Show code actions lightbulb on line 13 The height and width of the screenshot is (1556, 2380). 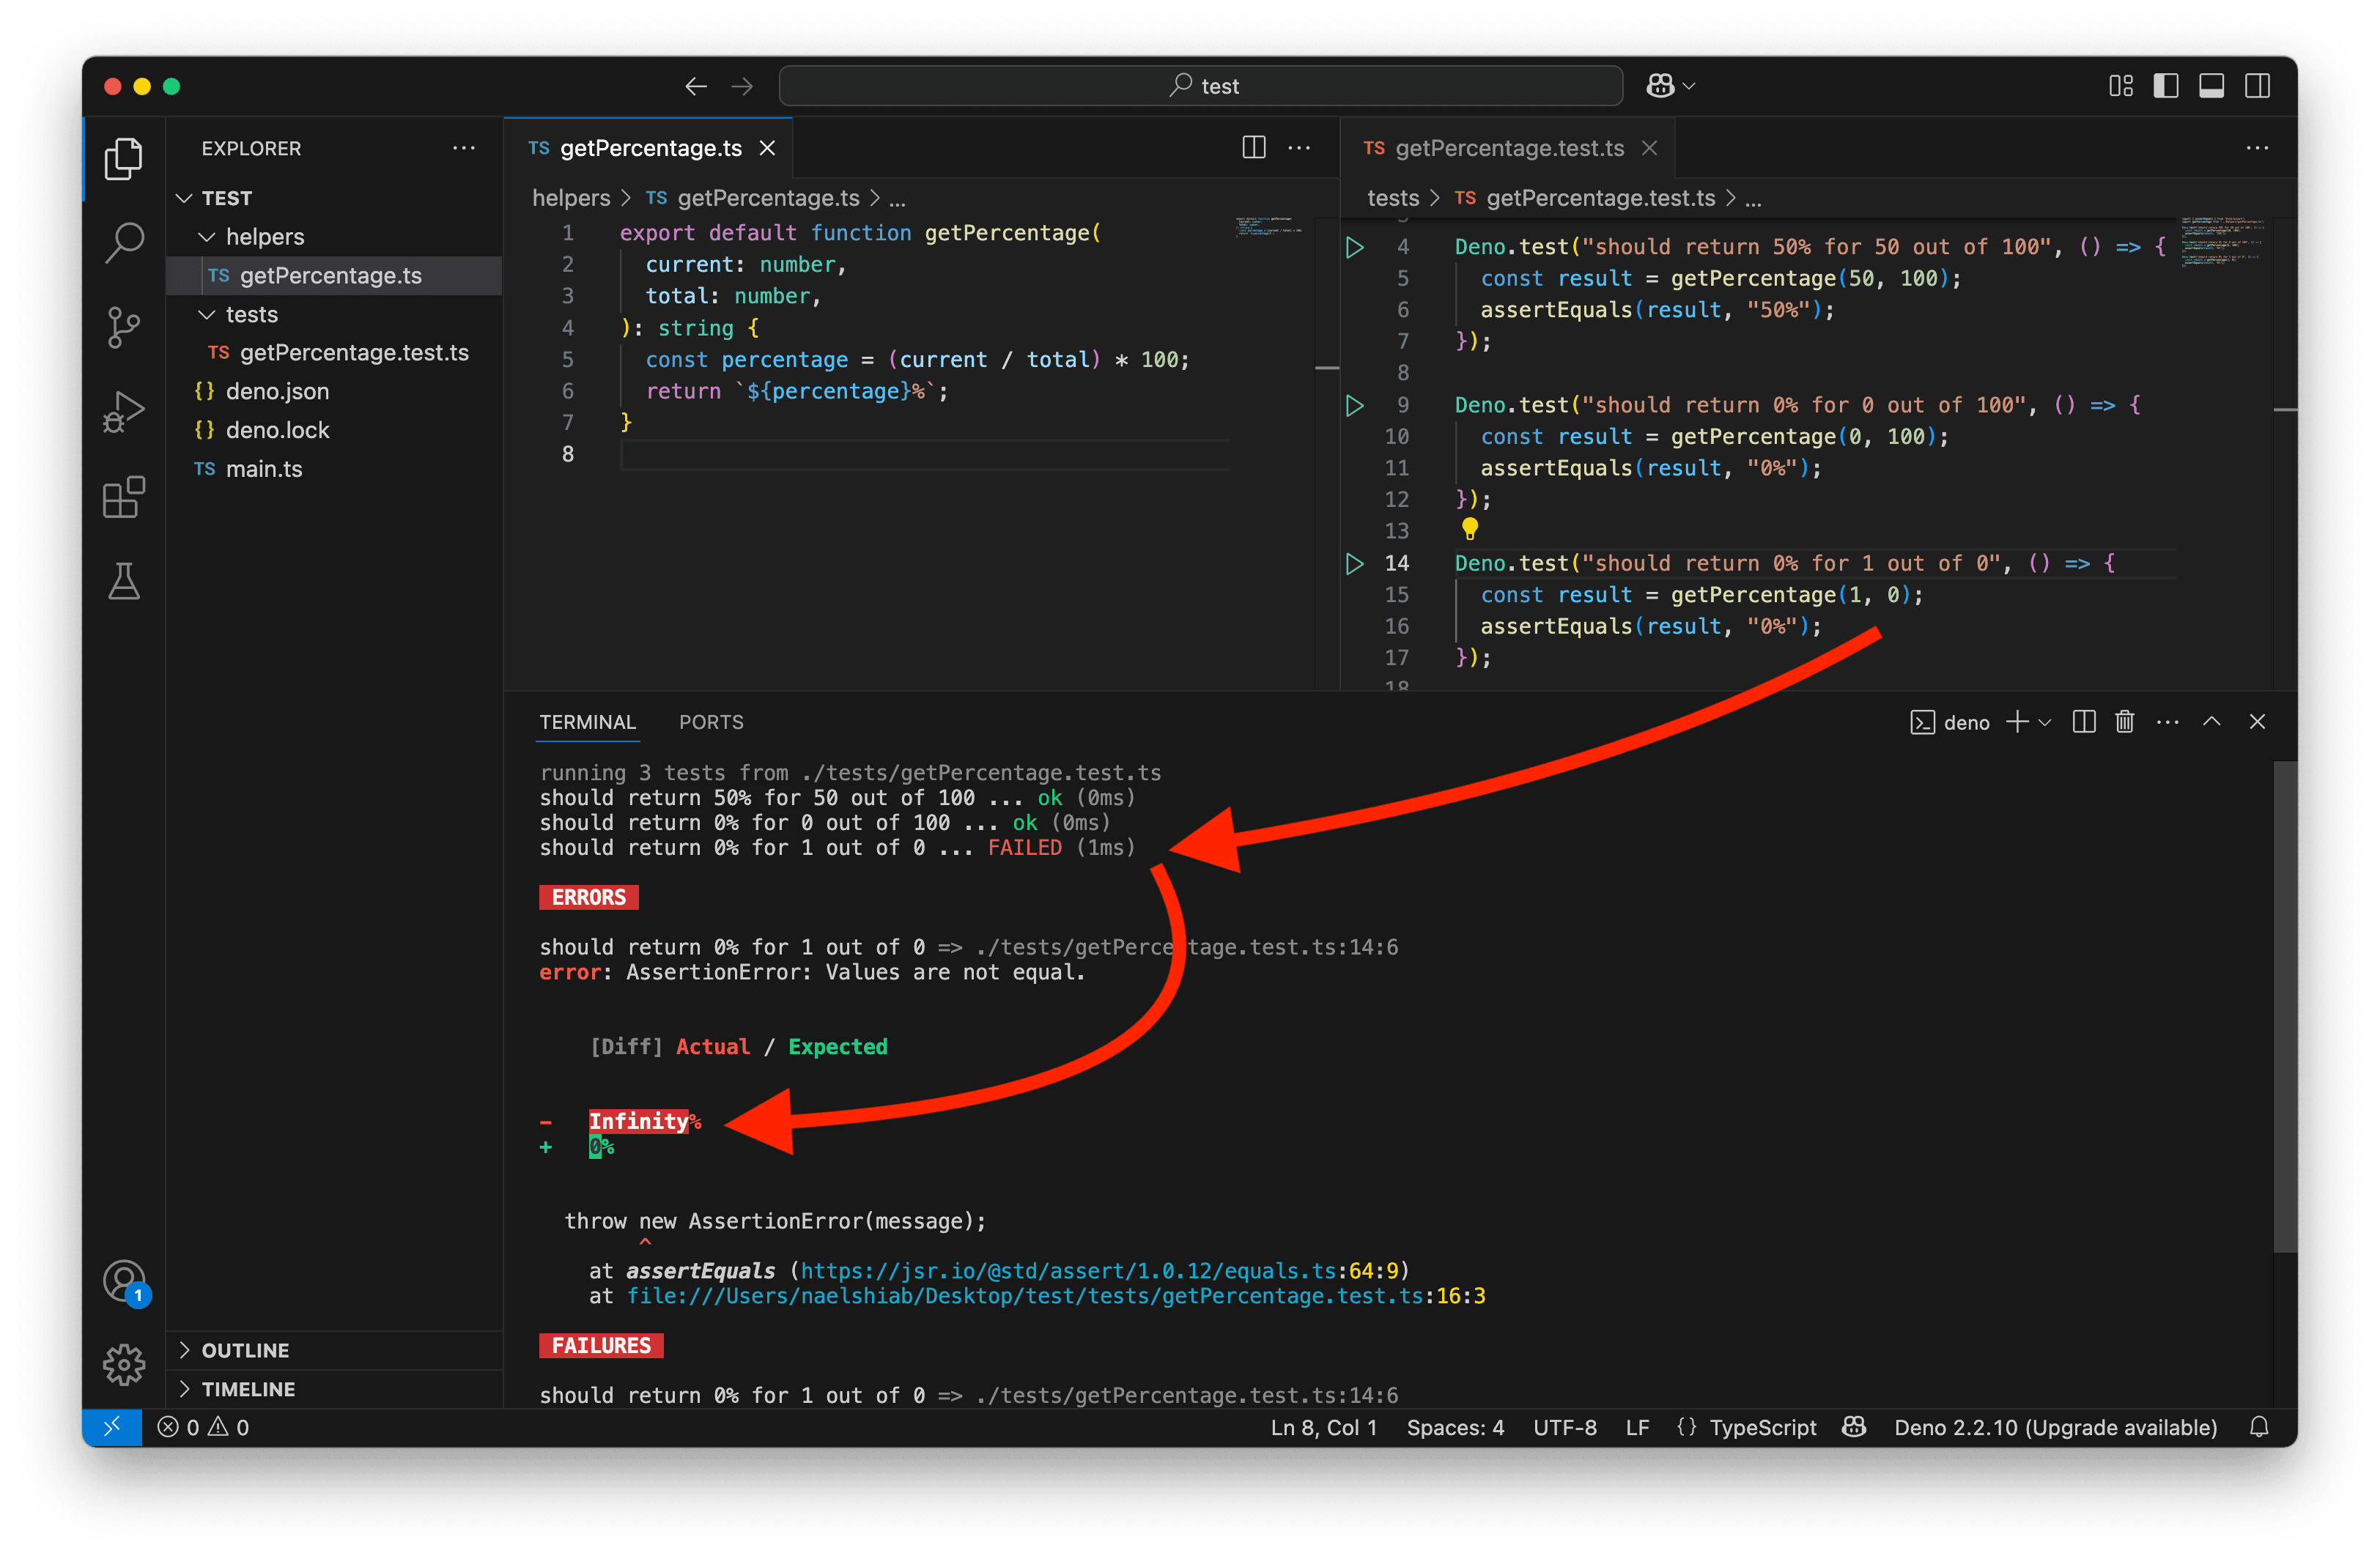pyautogui.click(x=1469, y=529)
